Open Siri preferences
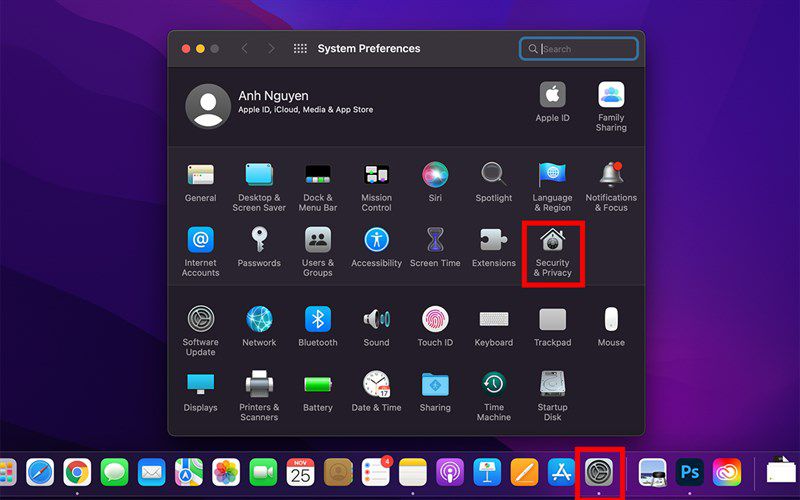 [435, 183]
